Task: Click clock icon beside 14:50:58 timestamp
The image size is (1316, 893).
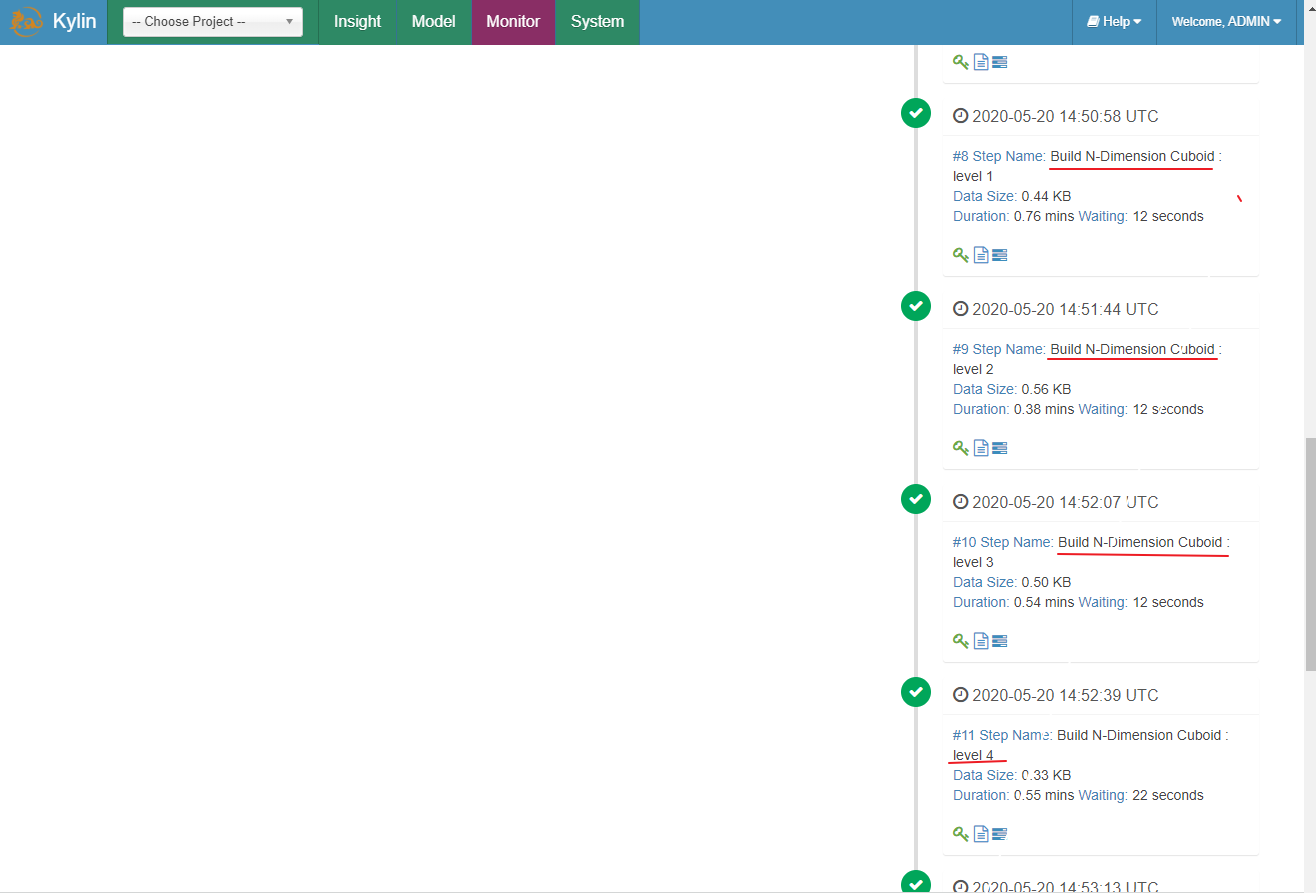Action: pyautogui.click(x=960, y=116)
